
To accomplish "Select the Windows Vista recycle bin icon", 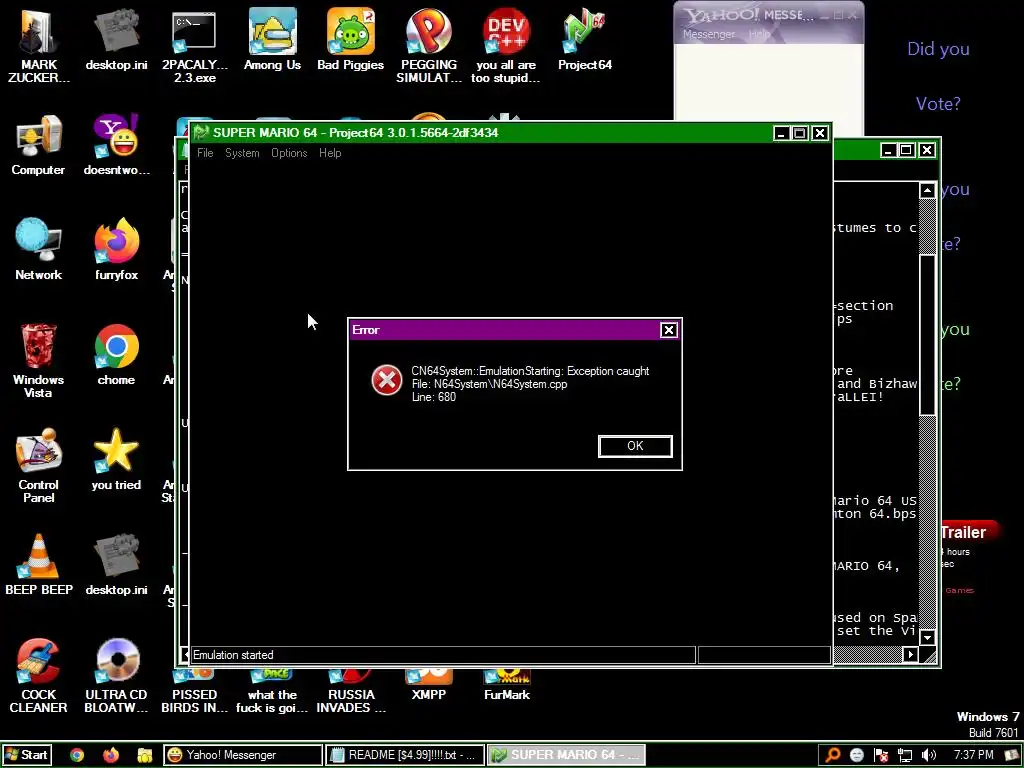I will [x=39, y=360].
